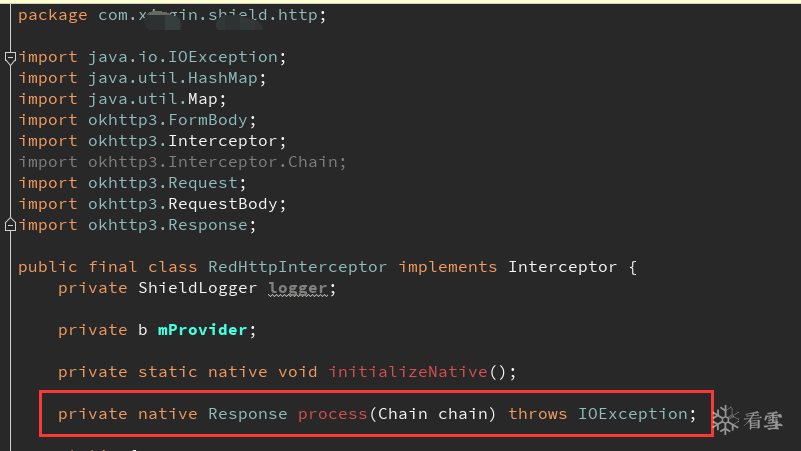This screenshot has height=451, width=801.
Task: Click the snowflake watermark logo
Action: tap(726, 420)
